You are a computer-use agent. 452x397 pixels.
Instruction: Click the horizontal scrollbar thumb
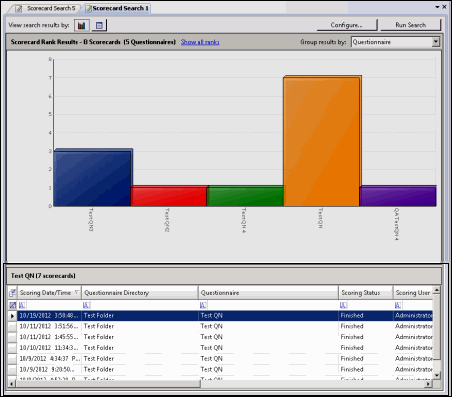tap(108, 384)
